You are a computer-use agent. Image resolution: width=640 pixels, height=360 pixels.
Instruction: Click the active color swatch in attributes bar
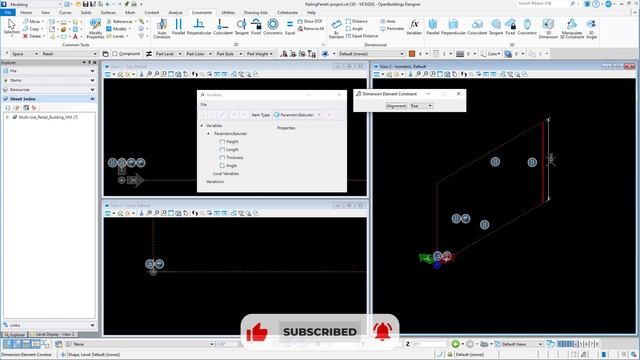(x=412, y=54)
